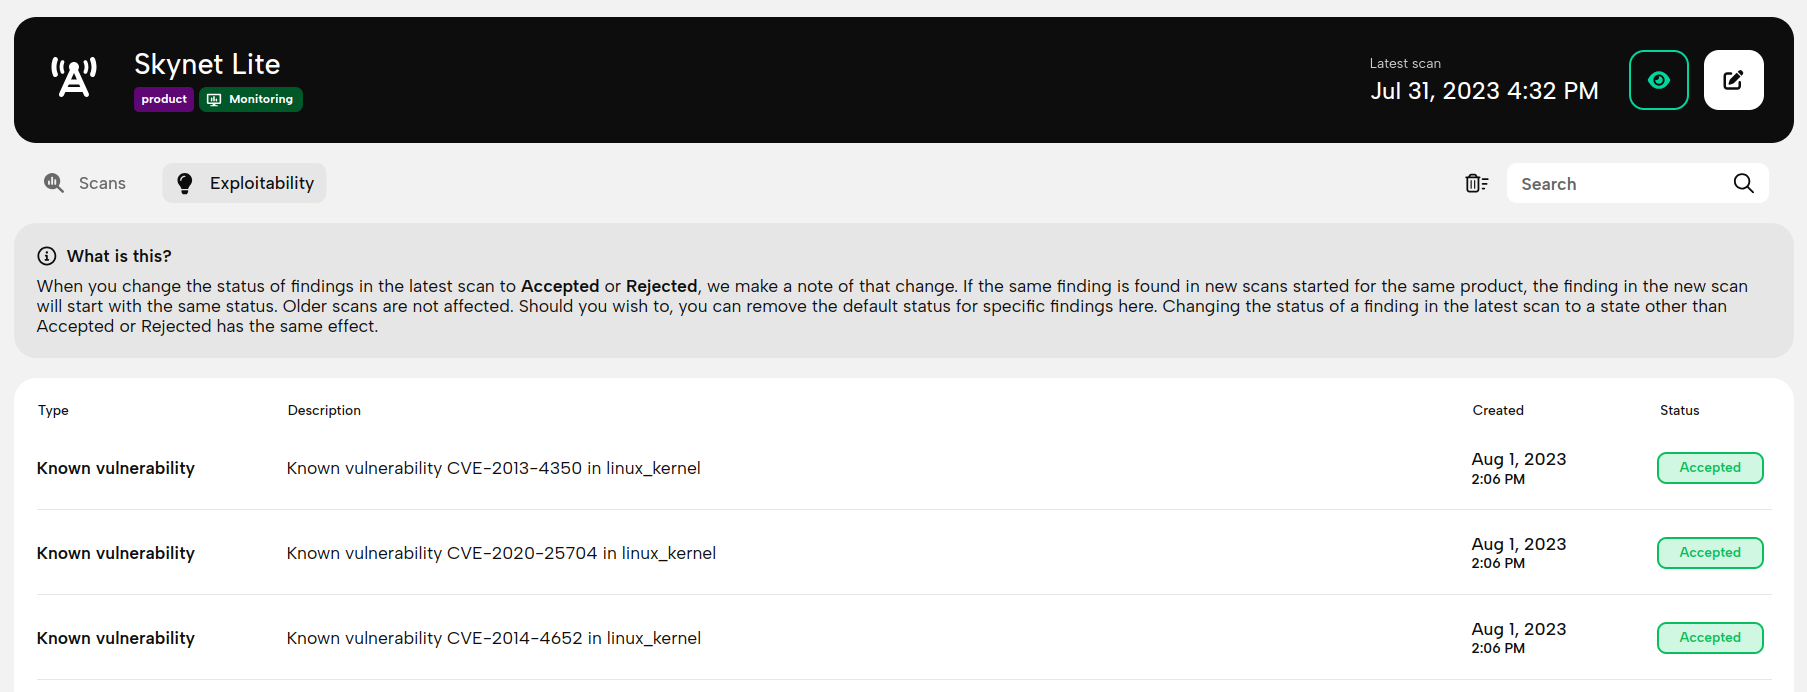Open Accepted status for CVE-2013-4350

pyautogui.click(x=1710, y=468)
